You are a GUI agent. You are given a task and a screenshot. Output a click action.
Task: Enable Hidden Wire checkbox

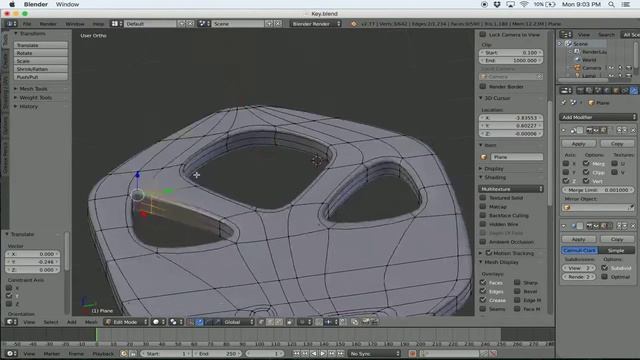click(x=483, y=224)
